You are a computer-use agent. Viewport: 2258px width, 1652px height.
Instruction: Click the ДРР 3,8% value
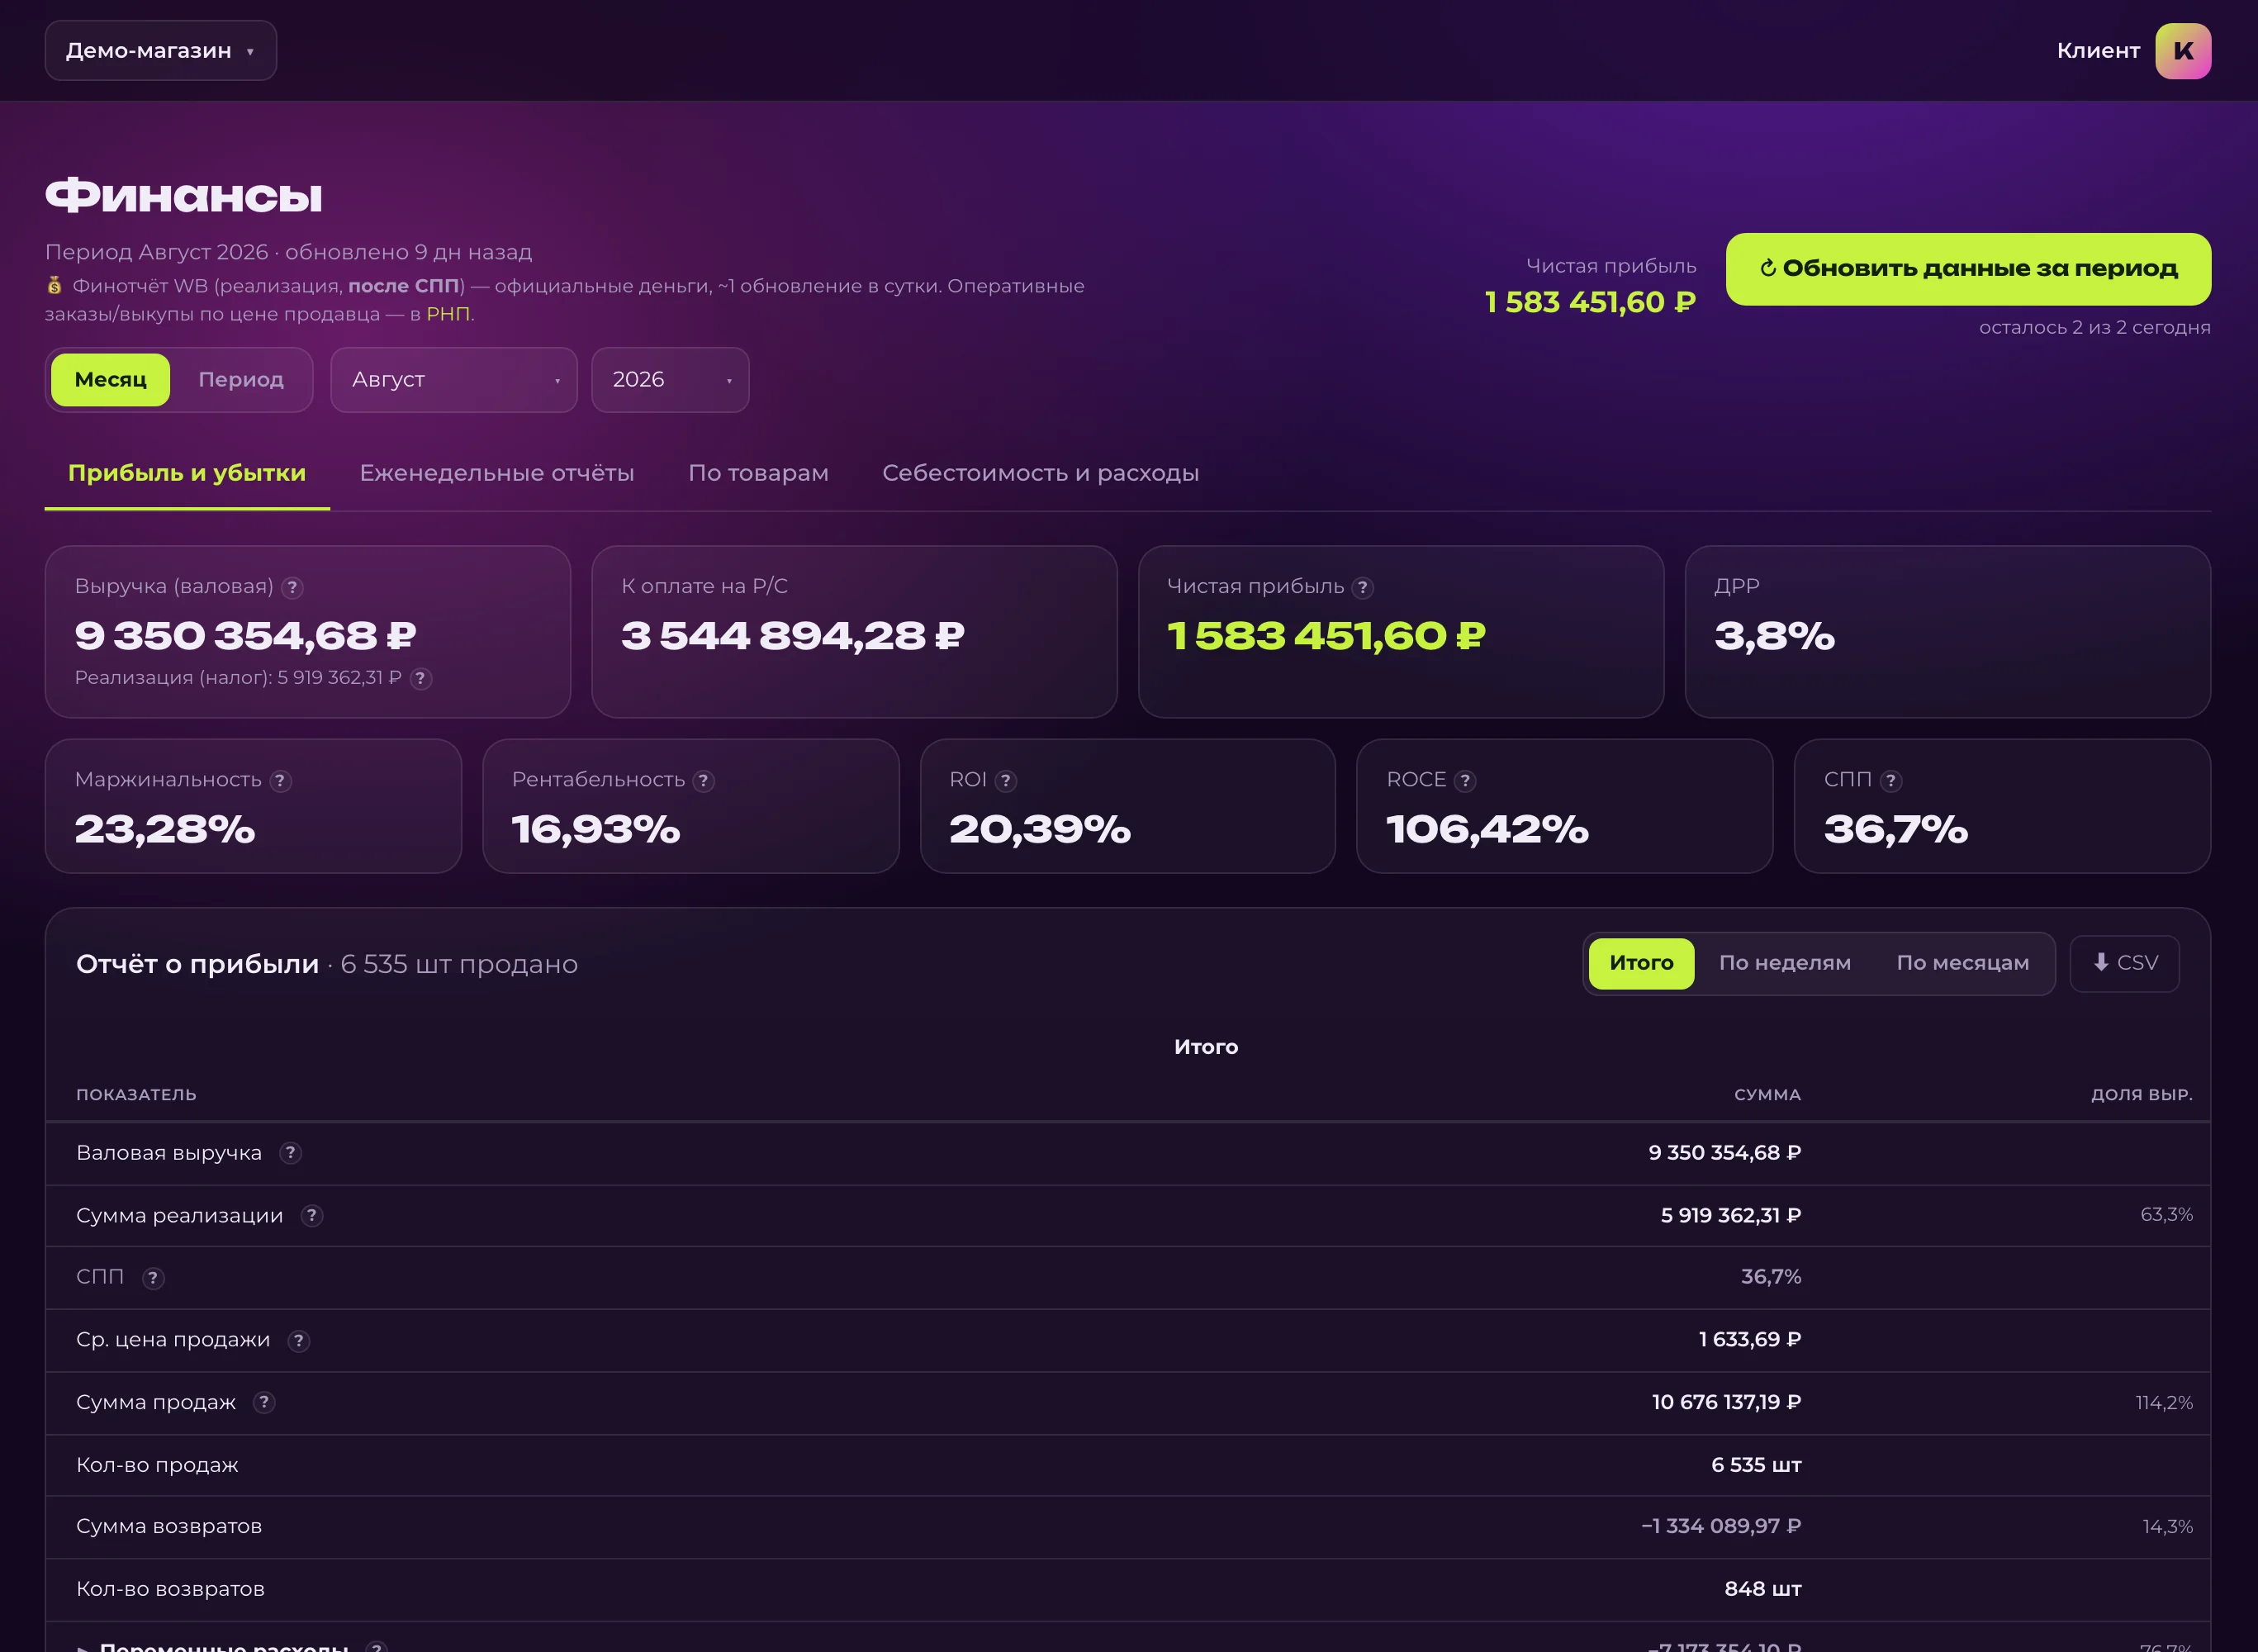[1774, 636]
